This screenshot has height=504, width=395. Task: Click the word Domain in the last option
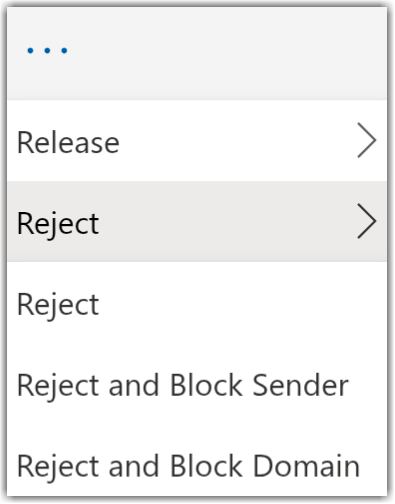306,466
